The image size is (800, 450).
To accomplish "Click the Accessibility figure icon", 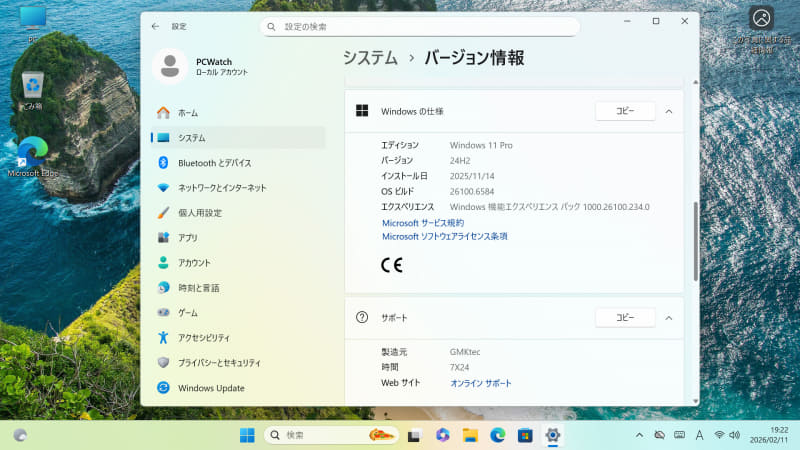I will pyautogui.click(x=163, y=337).
